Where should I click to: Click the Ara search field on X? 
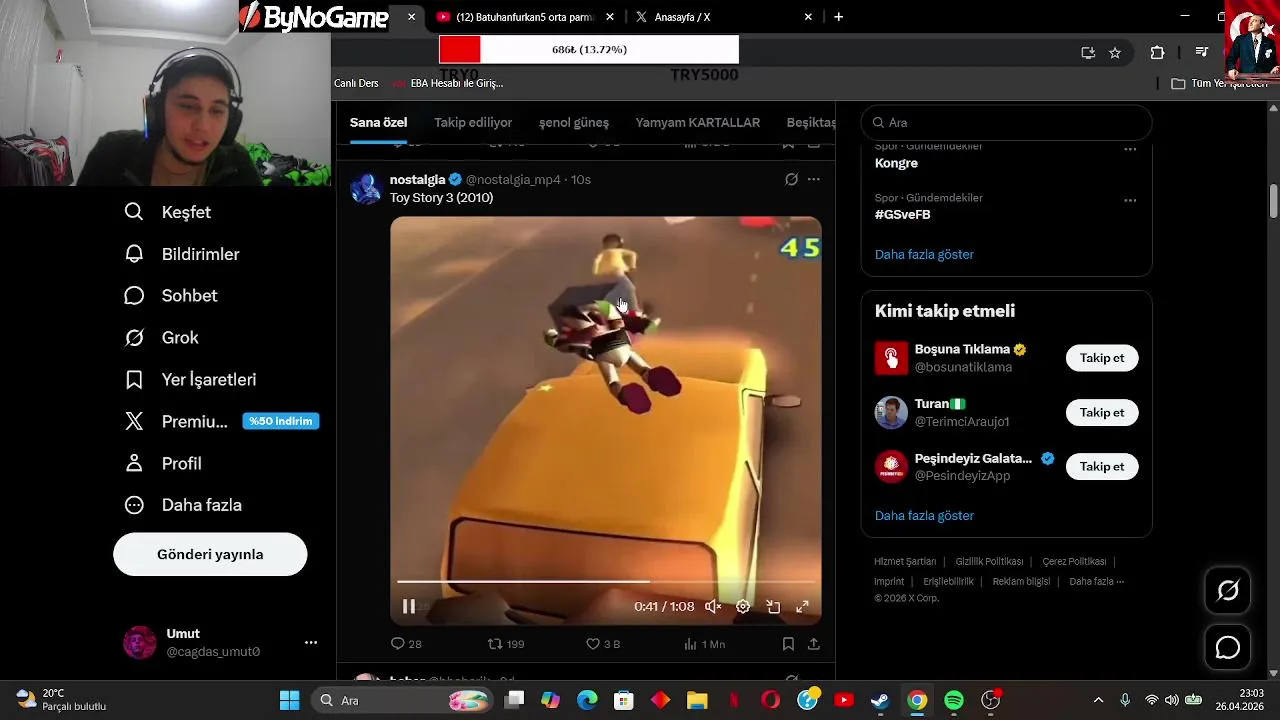click(1006, 122)
